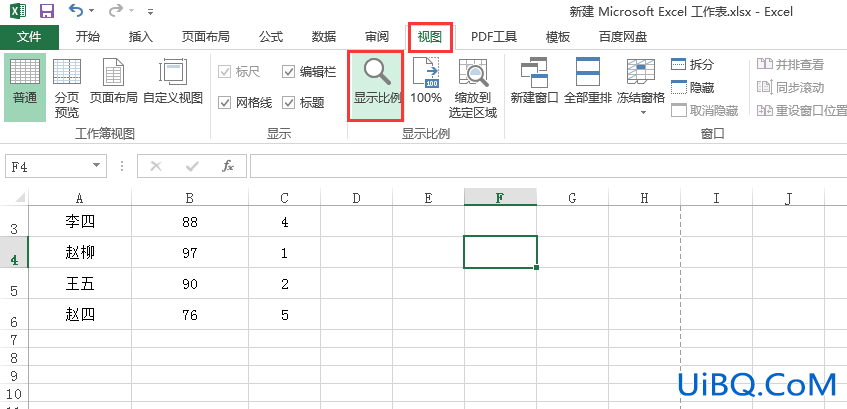This screenshot has height=409, width=847.
Task: Click inside the Name Box showing F4
Action: tap(46, 166)
